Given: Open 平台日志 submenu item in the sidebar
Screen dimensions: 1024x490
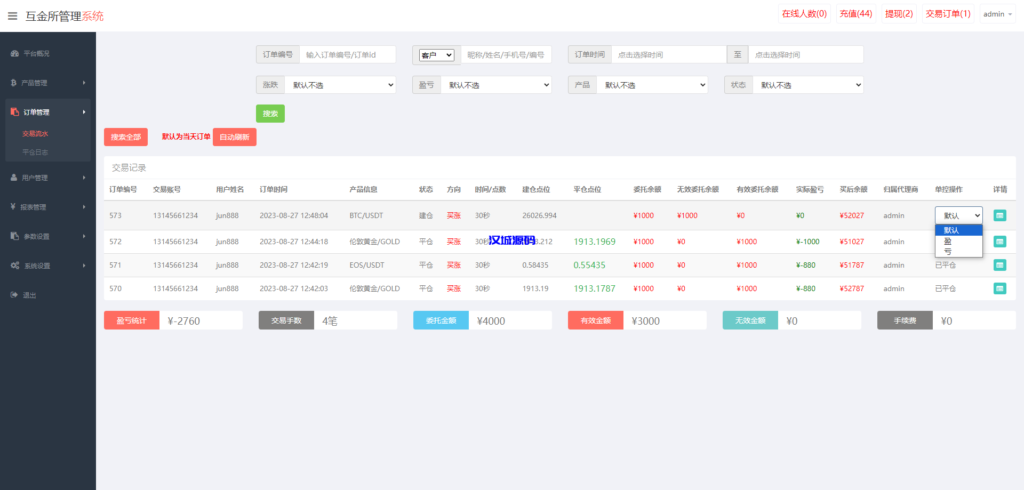Looking at the screenshot, I should coord(35,152).
